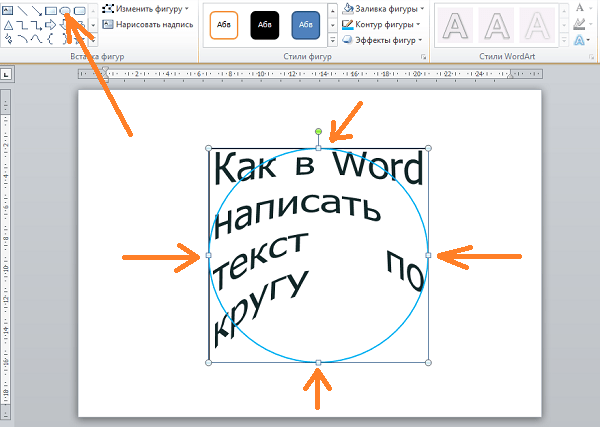Viewport: 600px width, 427px height.
Task: Open Эффекты фигур effects menu
Action: [x=382, y=40]
